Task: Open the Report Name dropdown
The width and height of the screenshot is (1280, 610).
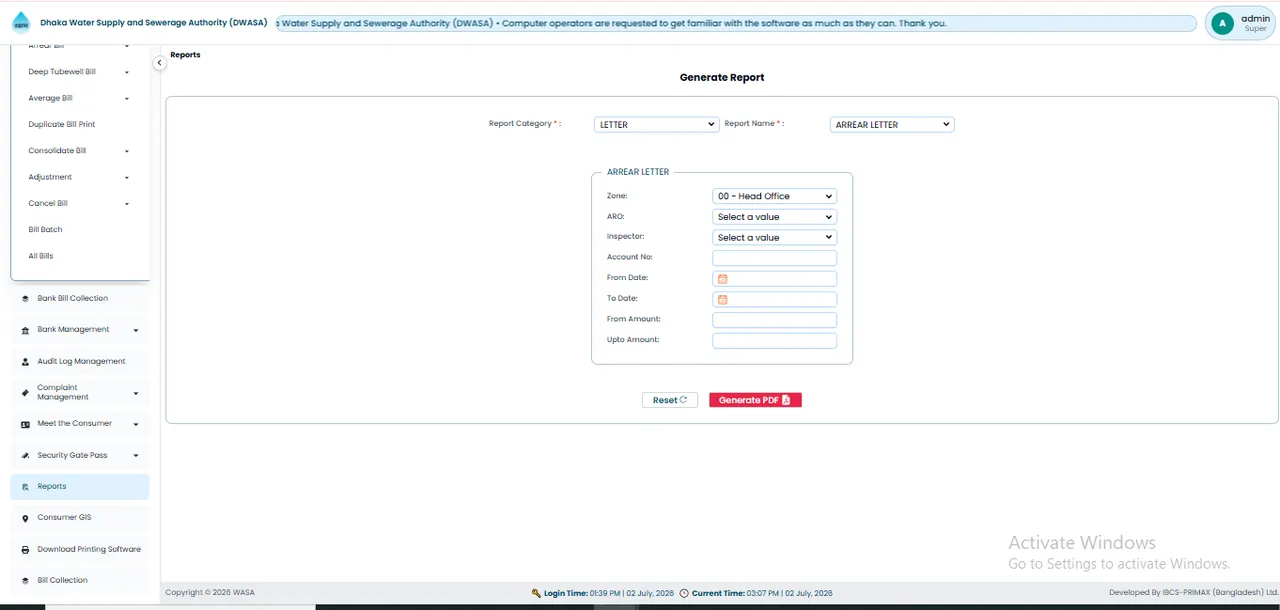Action: (892, 124)
